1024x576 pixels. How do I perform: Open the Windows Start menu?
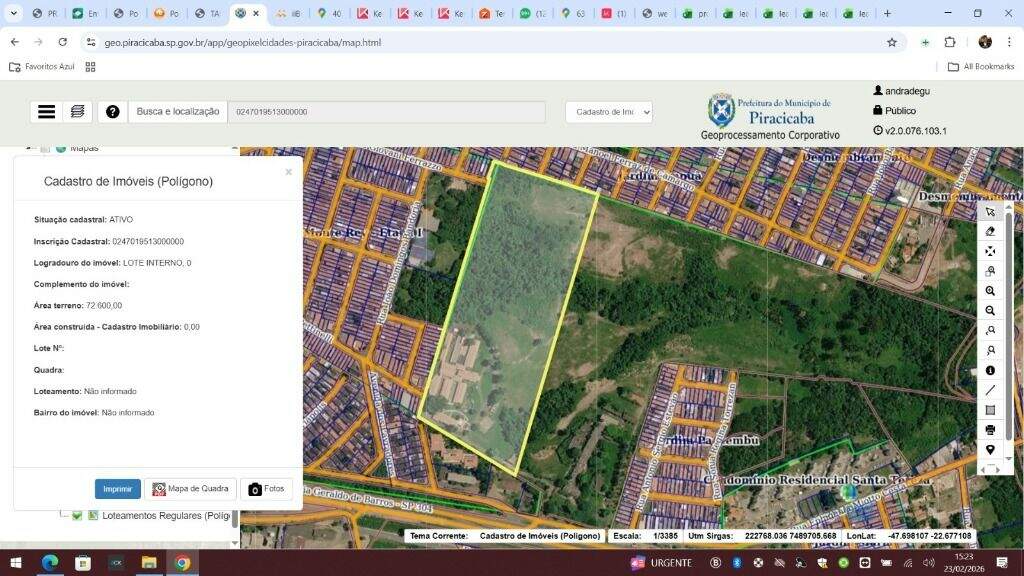click(16, 562)
